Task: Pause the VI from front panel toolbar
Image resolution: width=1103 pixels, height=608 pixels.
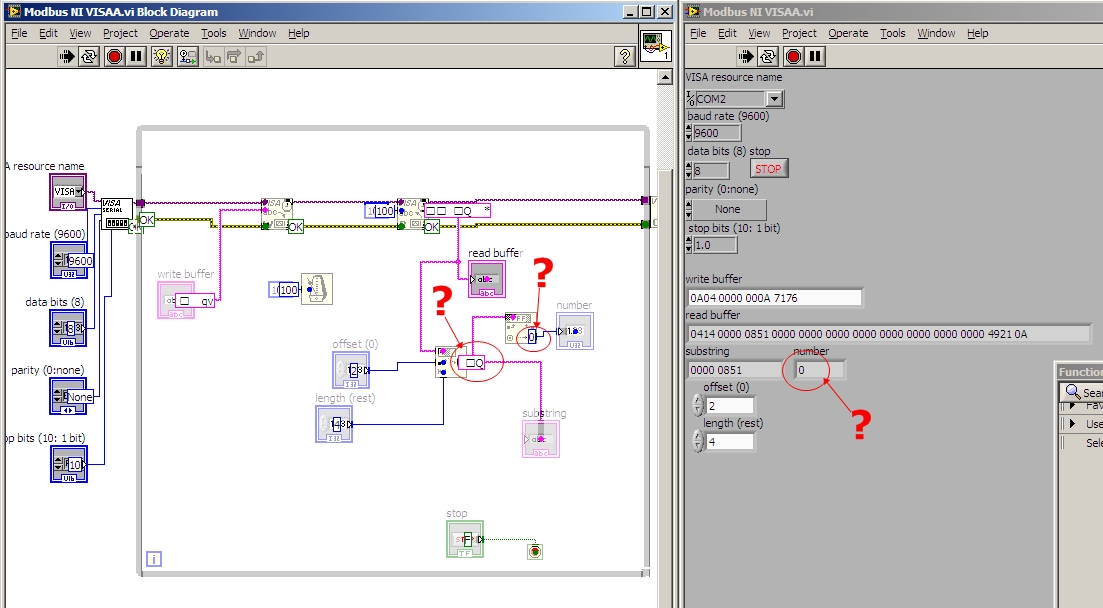Action: (x=816, y=56)
